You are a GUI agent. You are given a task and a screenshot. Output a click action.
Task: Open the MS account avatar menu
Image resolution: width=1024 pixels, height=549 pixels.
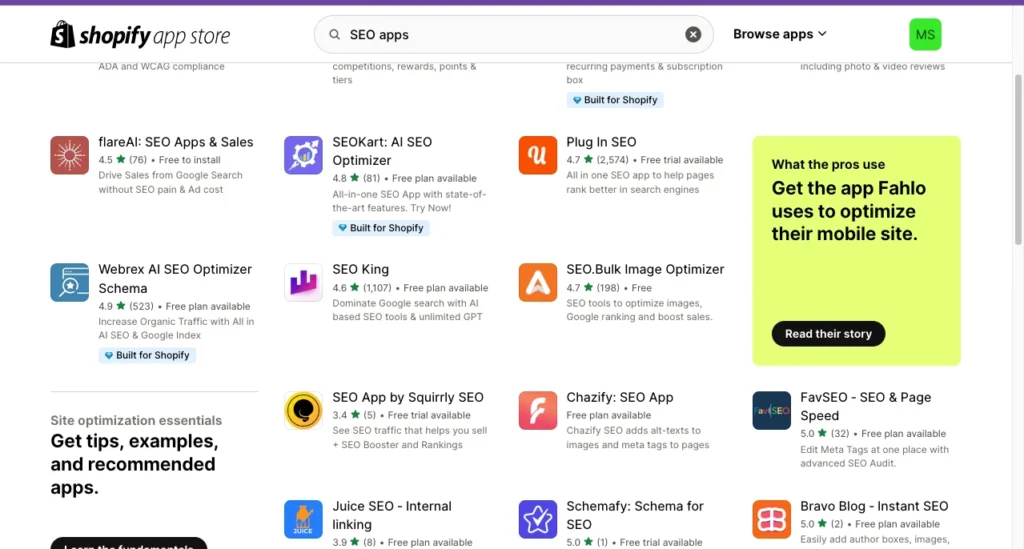tap(925, 35)
